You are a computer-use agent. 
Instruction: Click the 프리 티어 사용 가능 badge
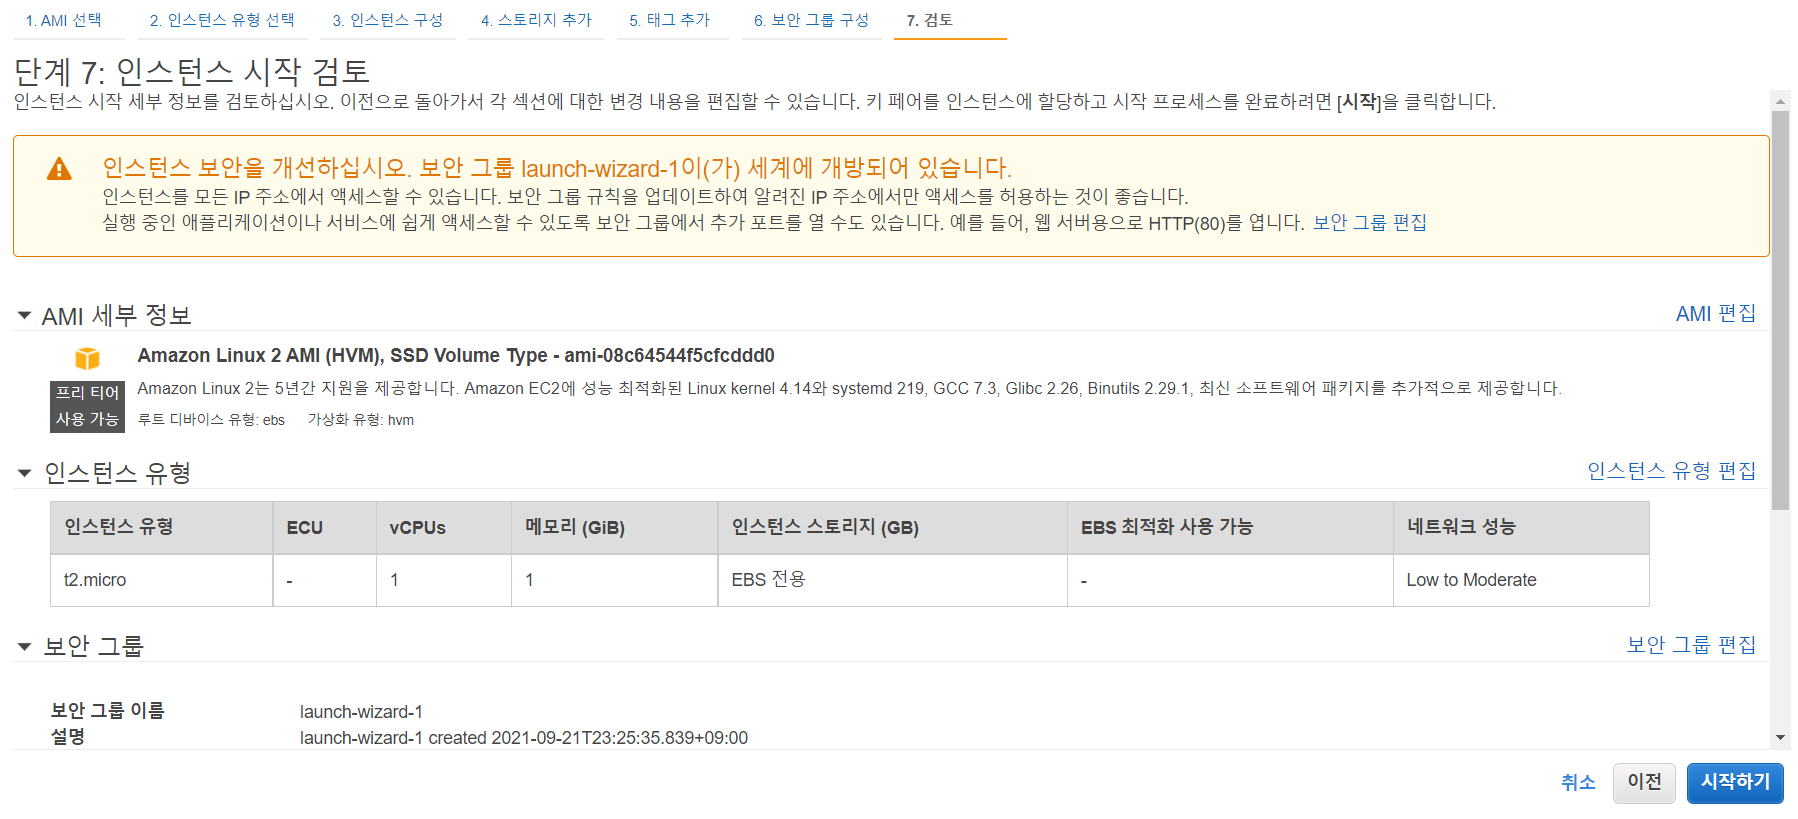(x=87, y=406)
